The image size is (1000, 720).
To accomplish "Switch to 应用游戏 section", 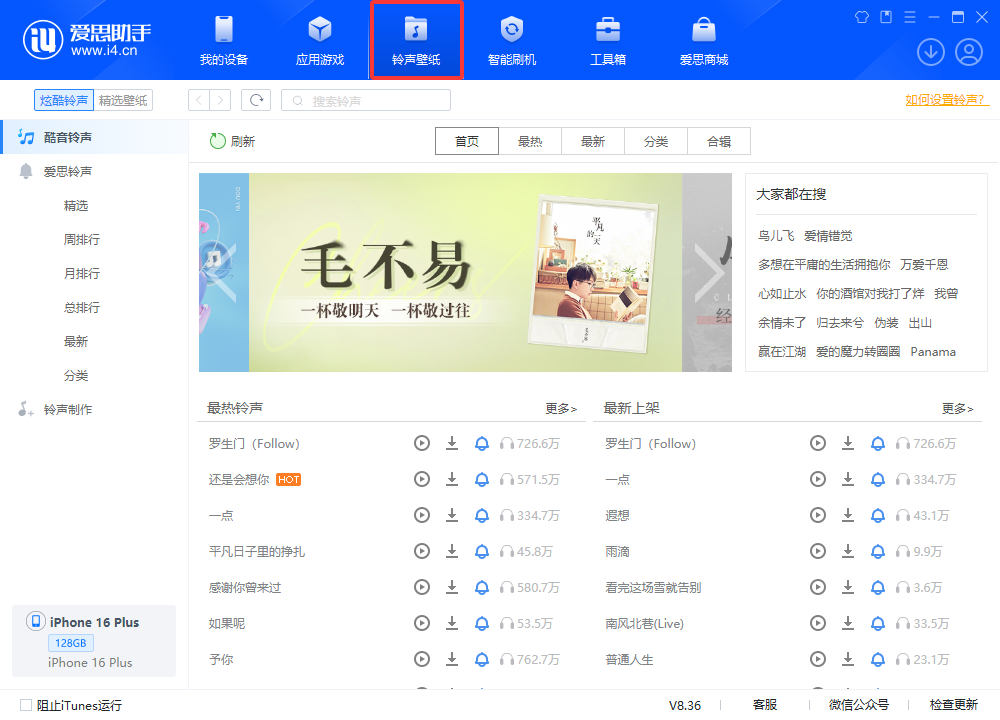I will tap(320, 40).
